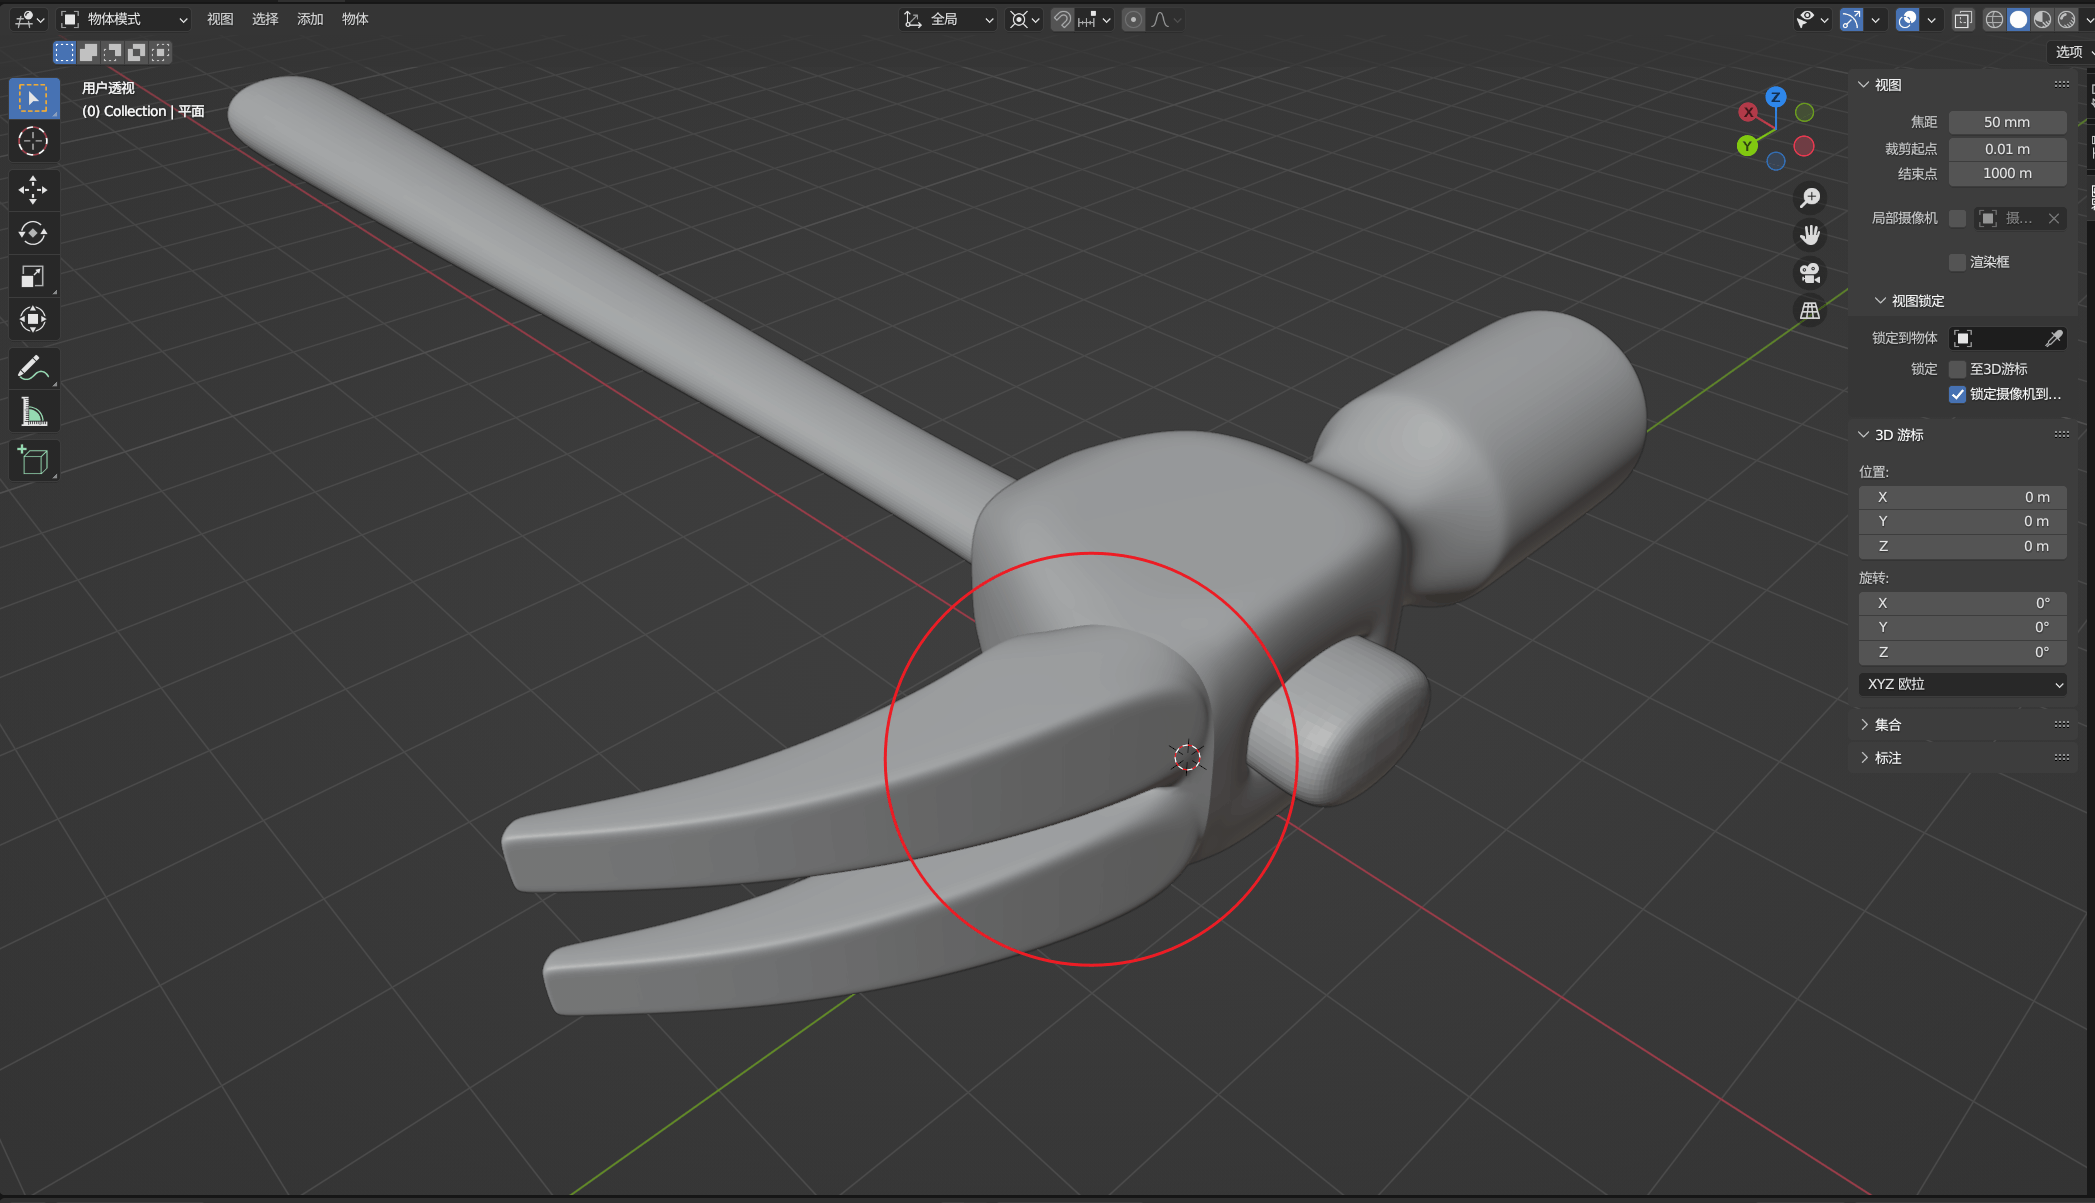2095x1203 pixels.
Task: Open the 物体模式 mode dropdown
Action: [x=124, y=19]
